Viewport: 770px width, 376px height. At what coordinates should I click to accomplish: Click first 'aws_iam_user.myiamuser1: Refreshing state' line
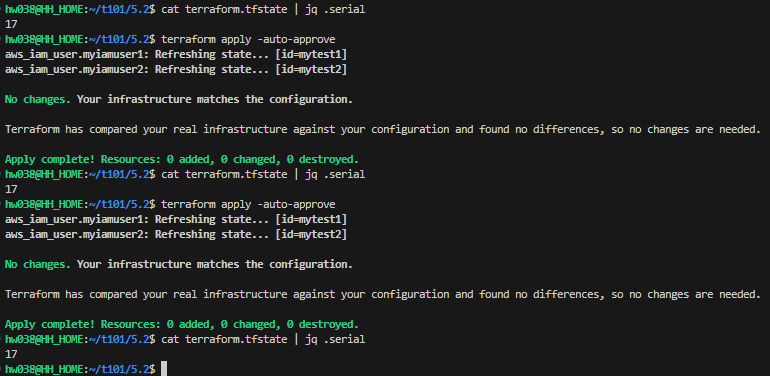[176, 54]
